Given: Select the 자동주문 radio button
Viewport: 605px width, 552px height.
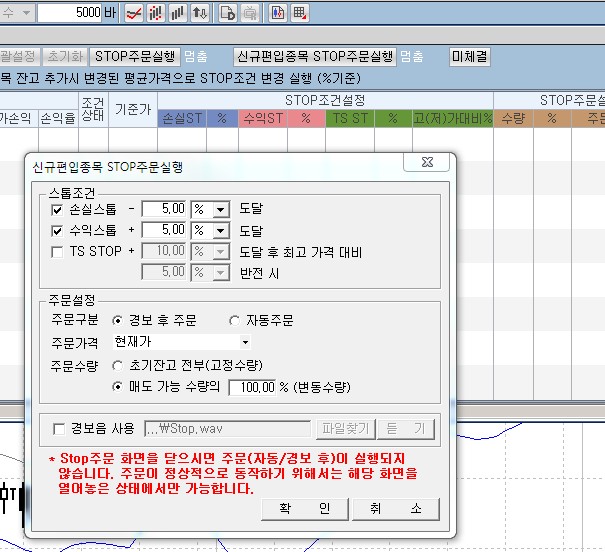Looking at the screenshot, I should click(235, 320).
